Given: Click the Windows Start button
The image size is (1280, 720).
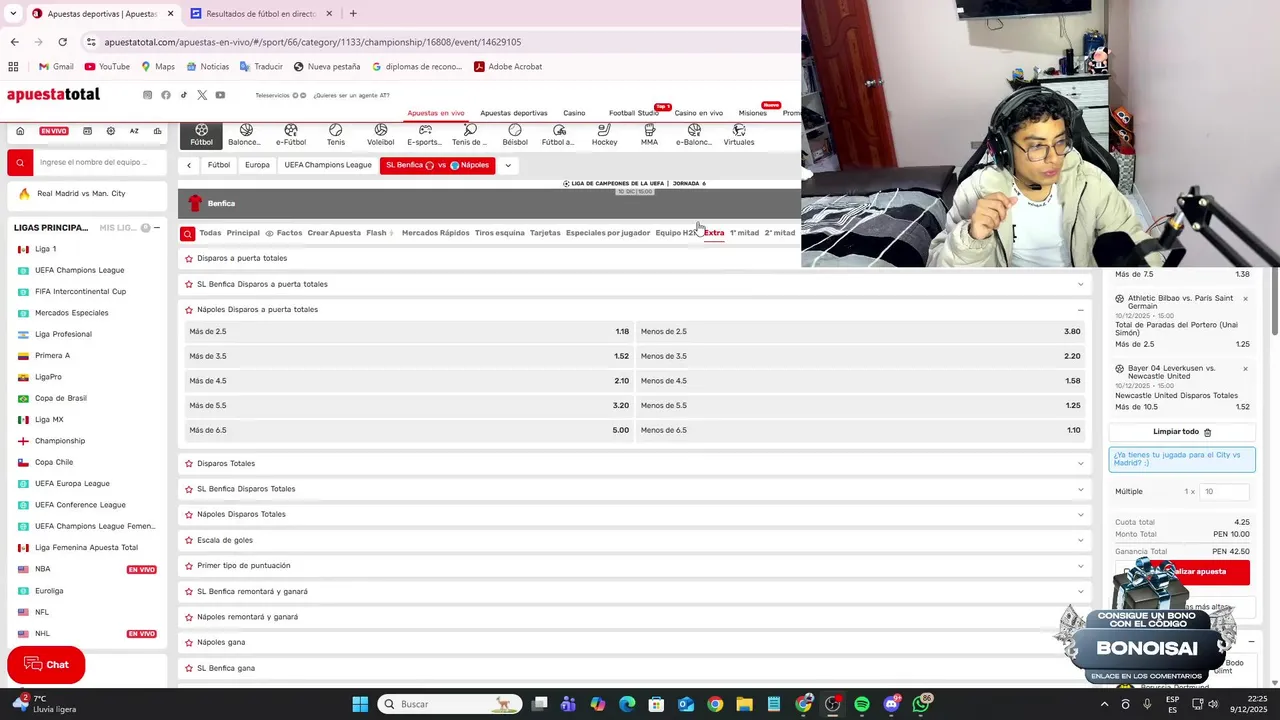Looking at the screenshot, I should [360, 704].
